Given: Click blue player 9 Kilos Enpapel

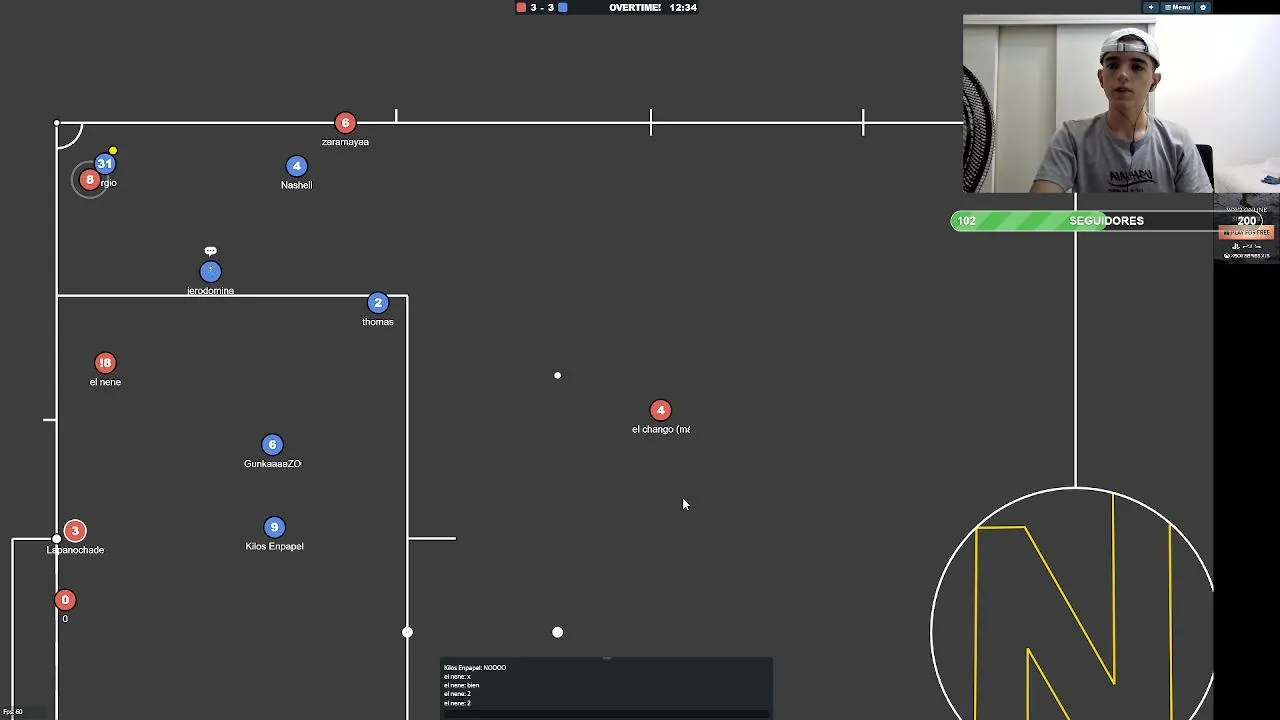Looking at the screenshot, I should 274,527.
